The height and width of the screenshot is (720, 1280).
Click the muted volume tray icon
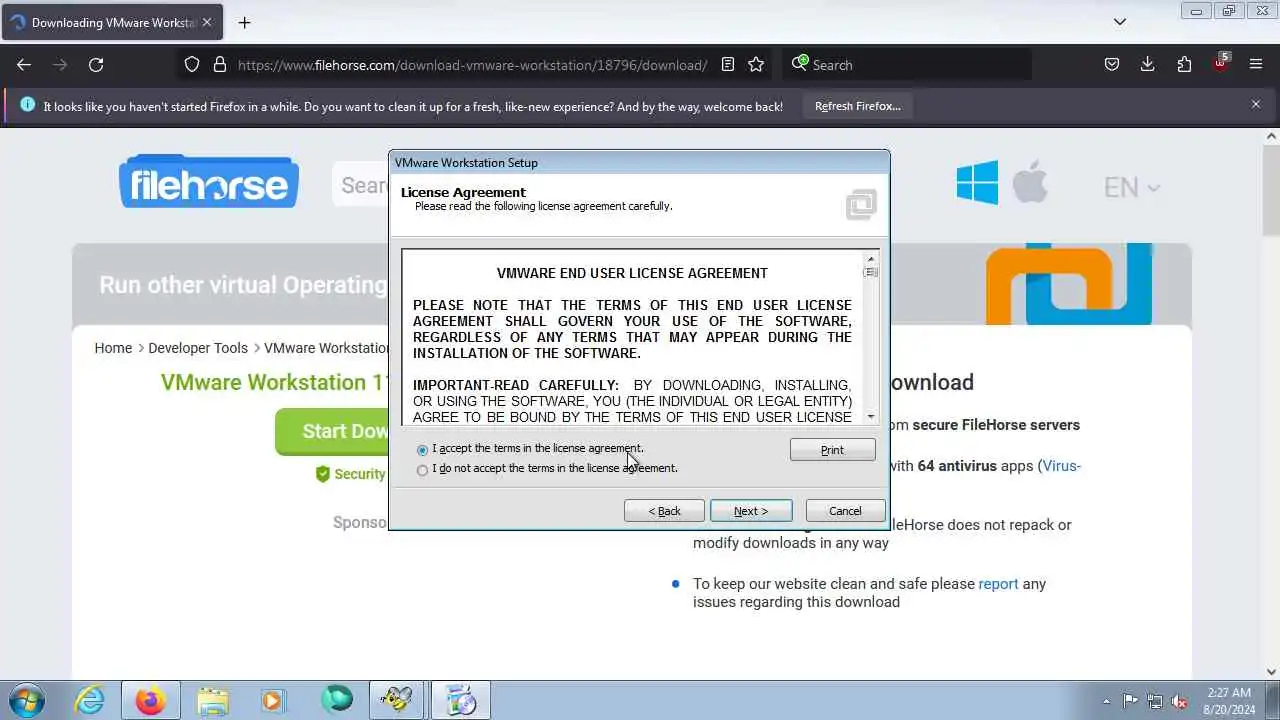(1180, 701)
